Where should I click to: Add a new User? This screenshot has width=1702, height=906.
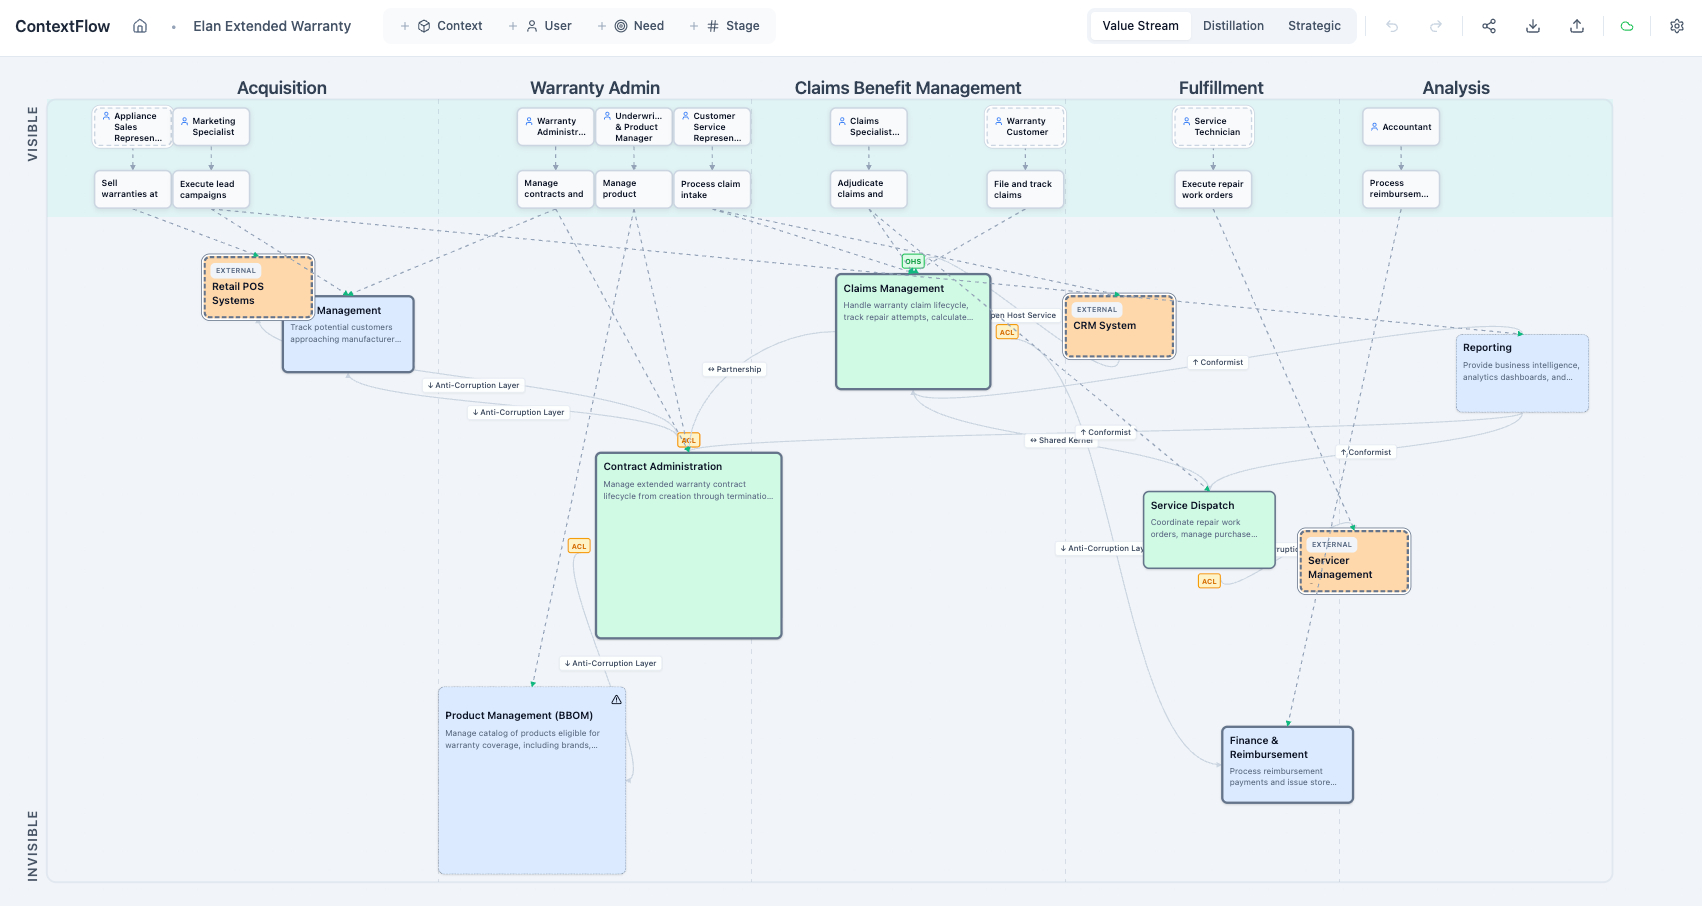540,26
